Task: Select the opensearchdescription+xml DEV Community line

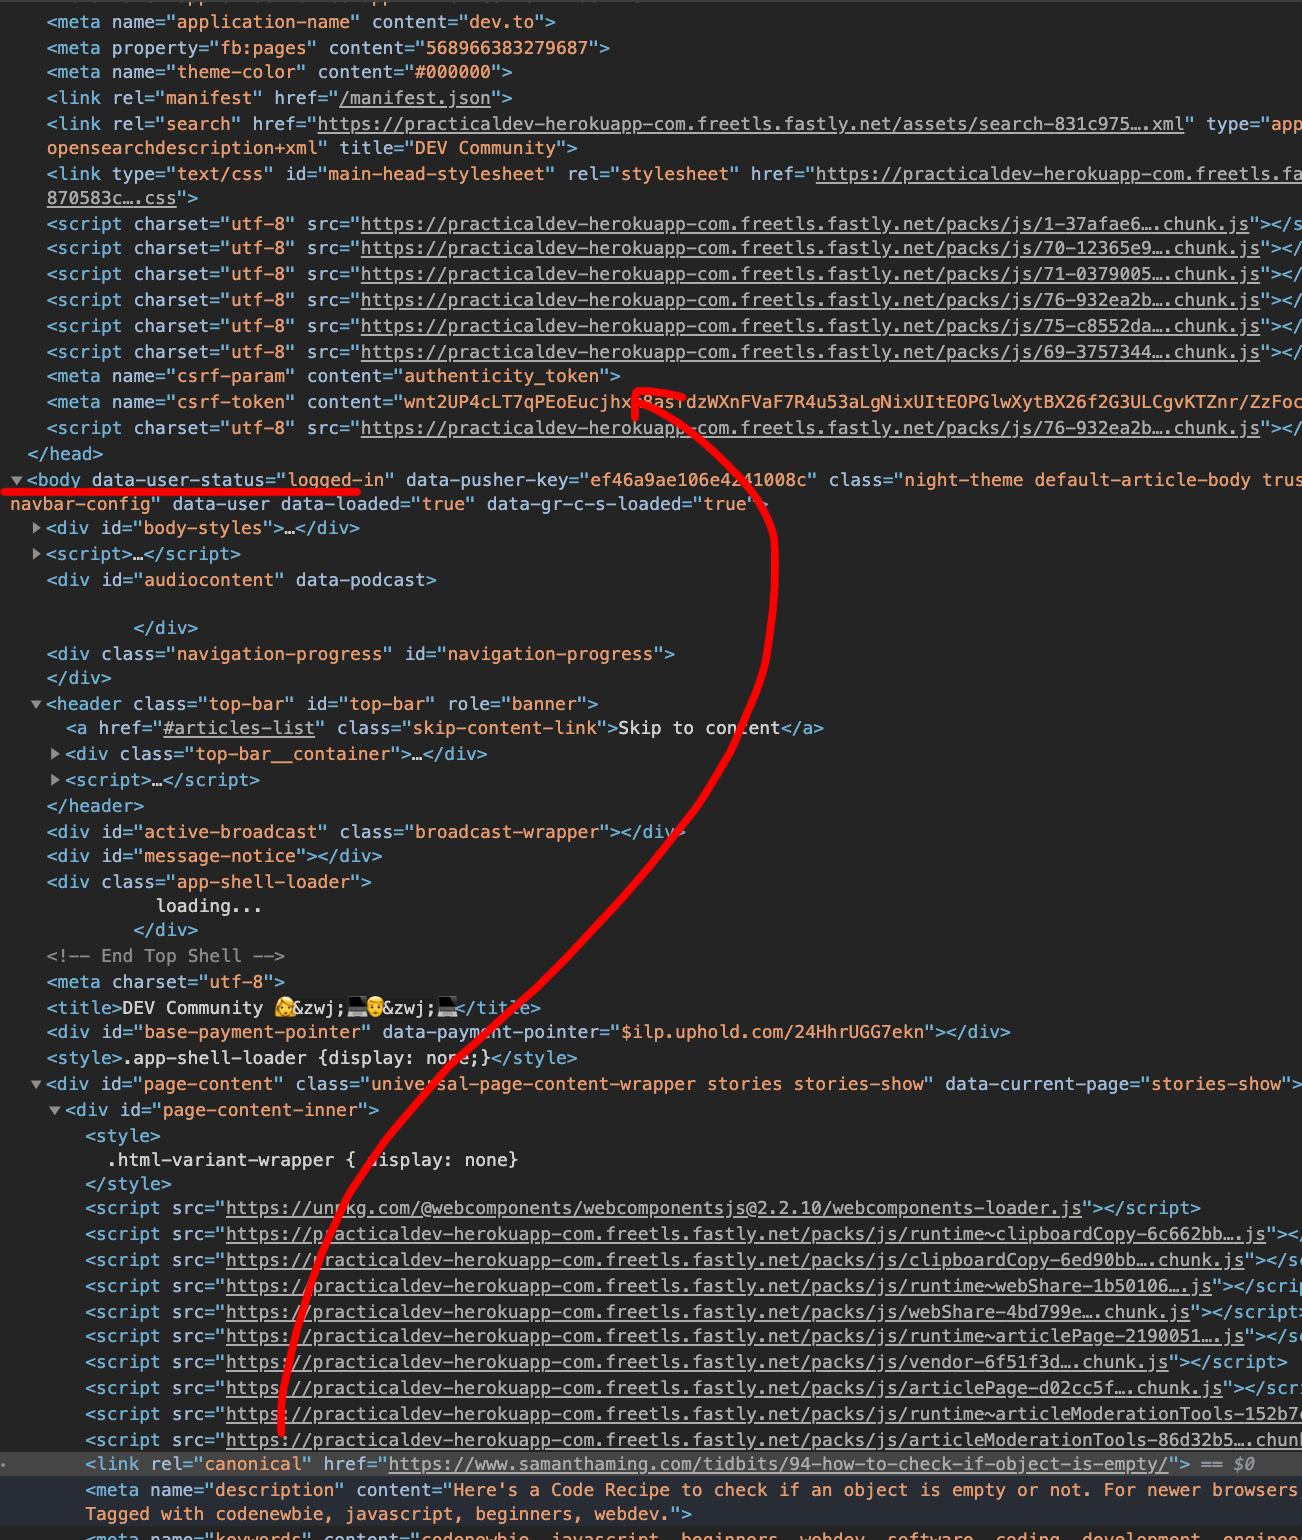Action: point(312,148)
